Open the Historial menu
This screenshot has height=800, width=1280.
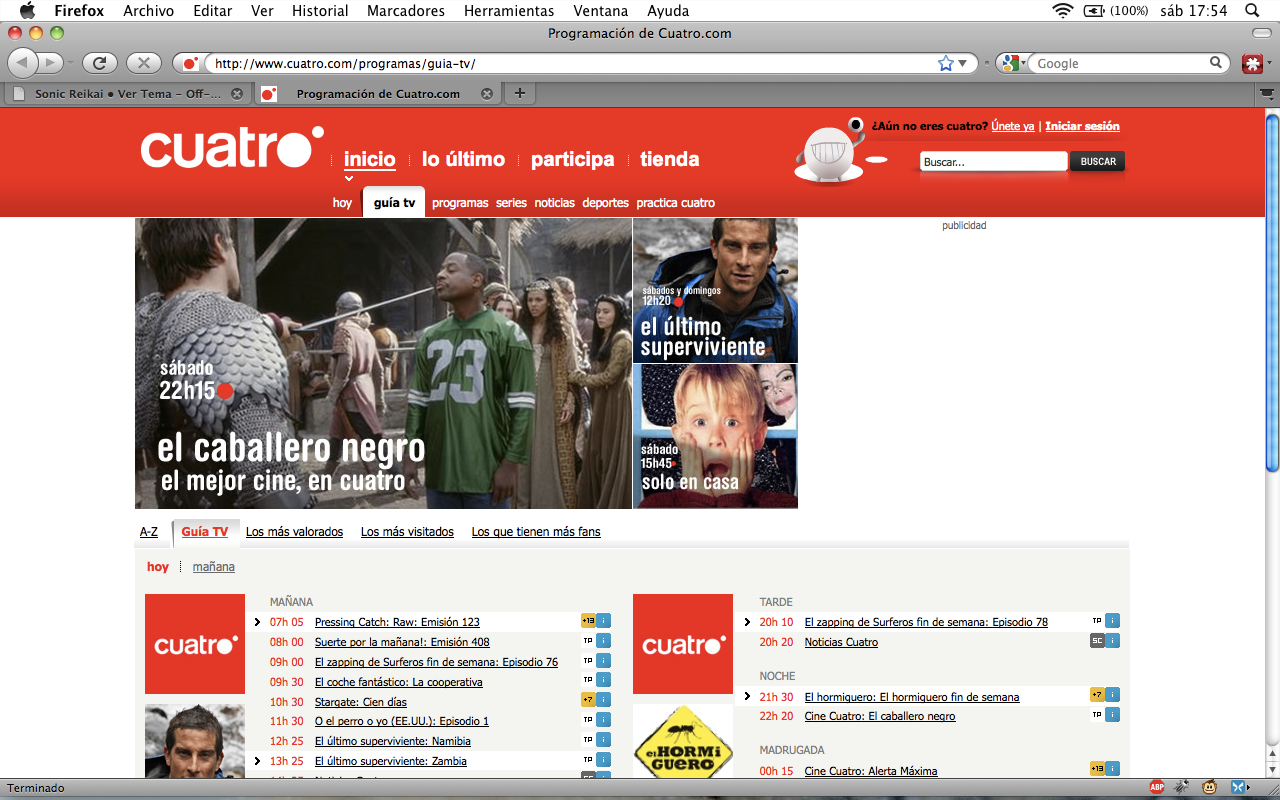320,11
